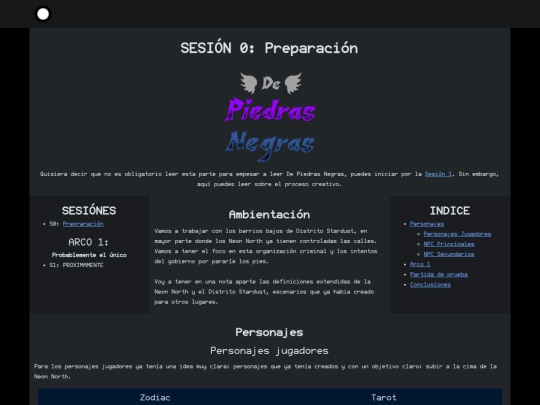
Task: Go to Partida de prueba section link
Action: [x=438, y=274]
